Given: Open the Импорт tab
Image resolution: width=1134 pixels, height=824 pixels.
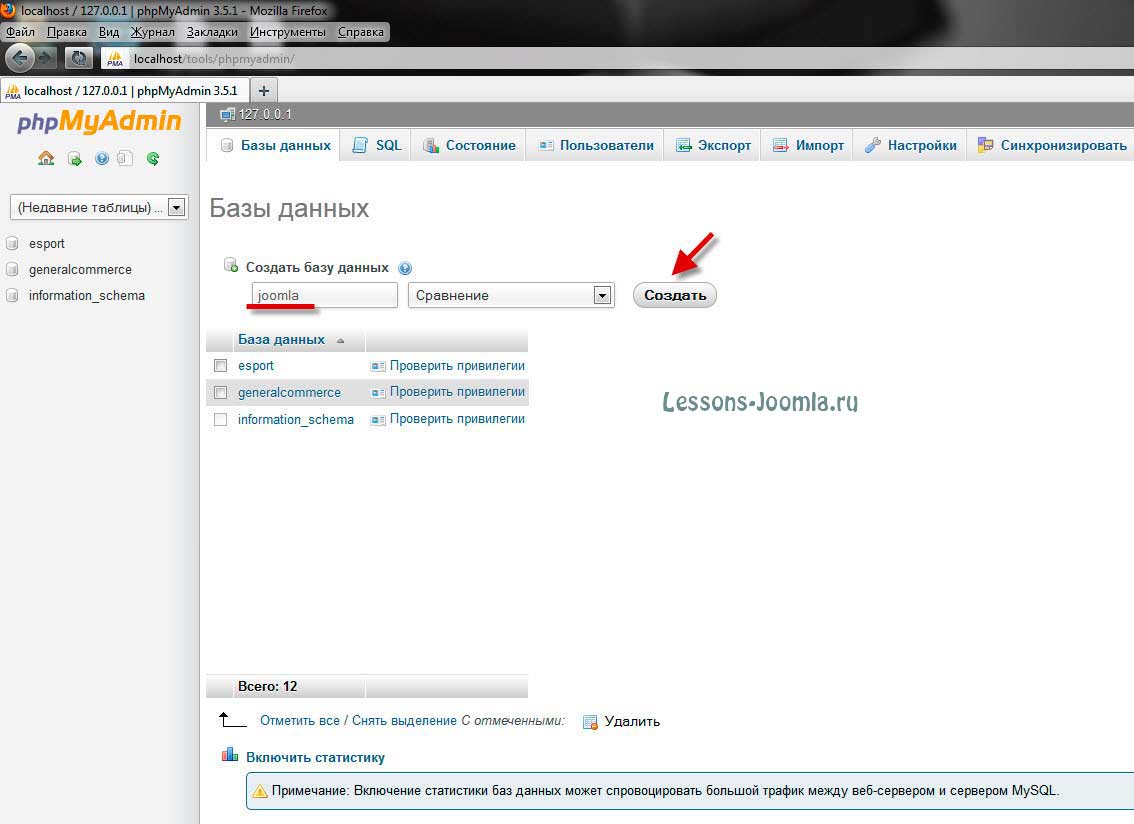Looking at the screenshot, I should click(808, 145).
